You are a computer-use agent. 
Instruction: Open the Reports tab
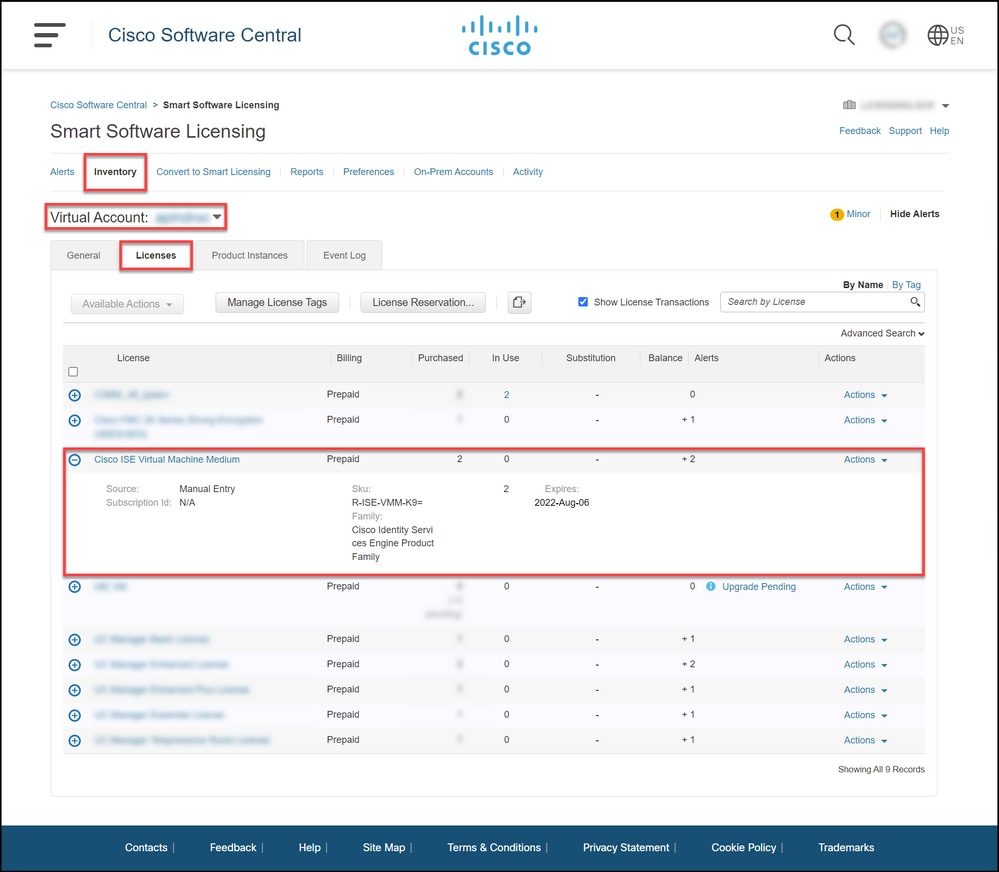[306, 172]
